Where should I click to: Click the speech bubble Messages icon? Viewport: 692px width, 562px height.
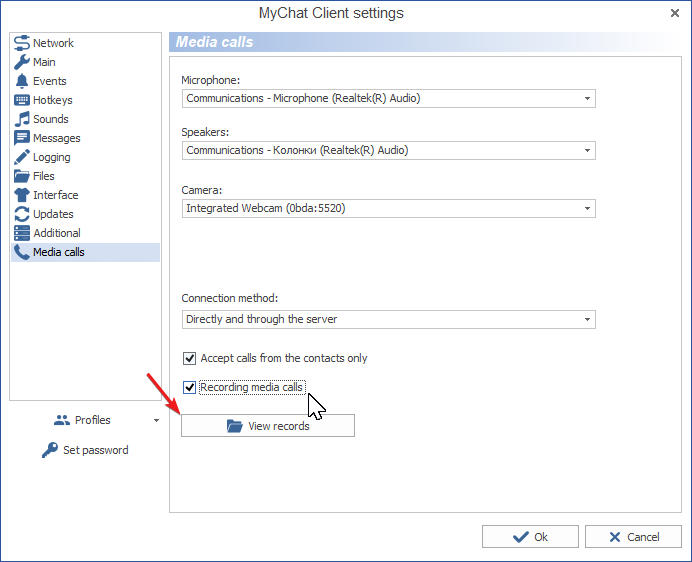[22, 138]
